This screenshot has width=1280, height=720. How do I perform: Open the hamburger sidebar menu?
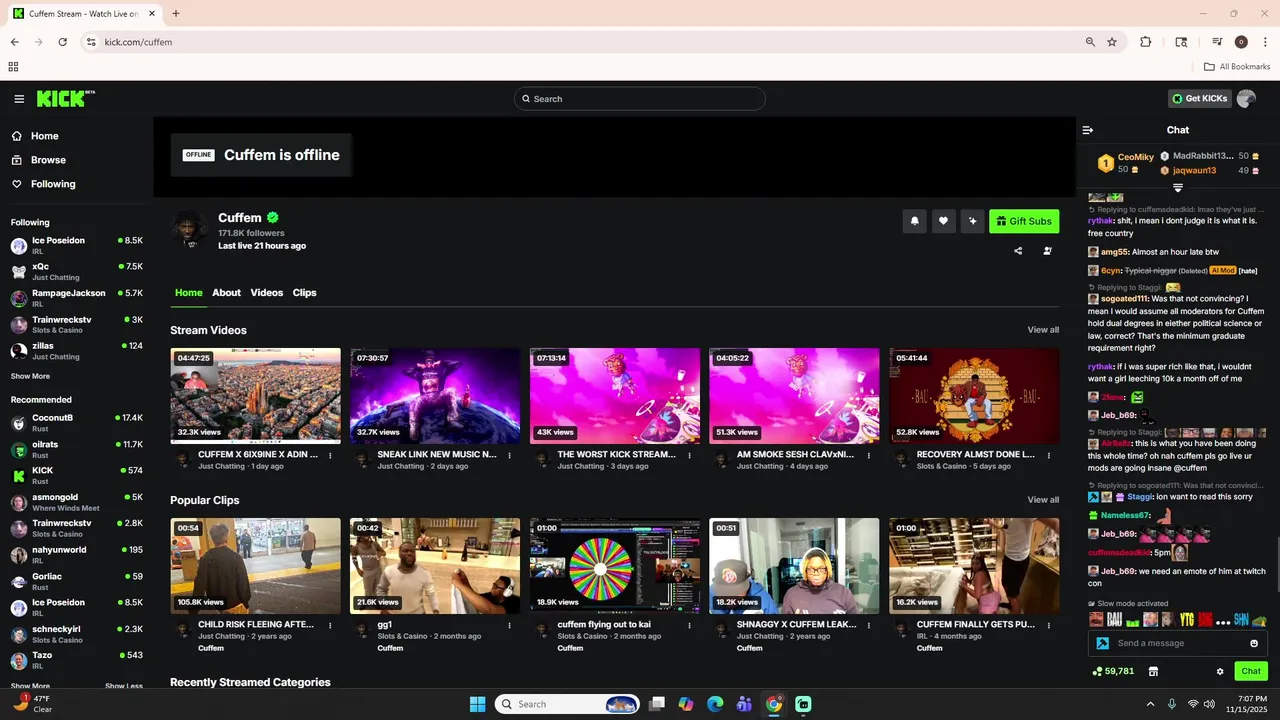tap(19, 99)
